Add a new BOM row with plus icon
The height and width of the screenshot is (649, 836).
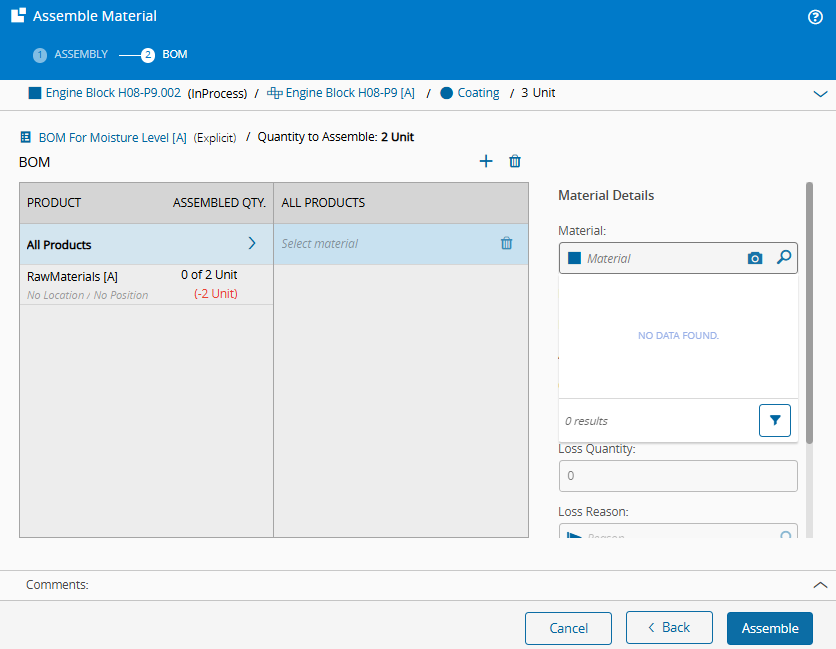486,161
